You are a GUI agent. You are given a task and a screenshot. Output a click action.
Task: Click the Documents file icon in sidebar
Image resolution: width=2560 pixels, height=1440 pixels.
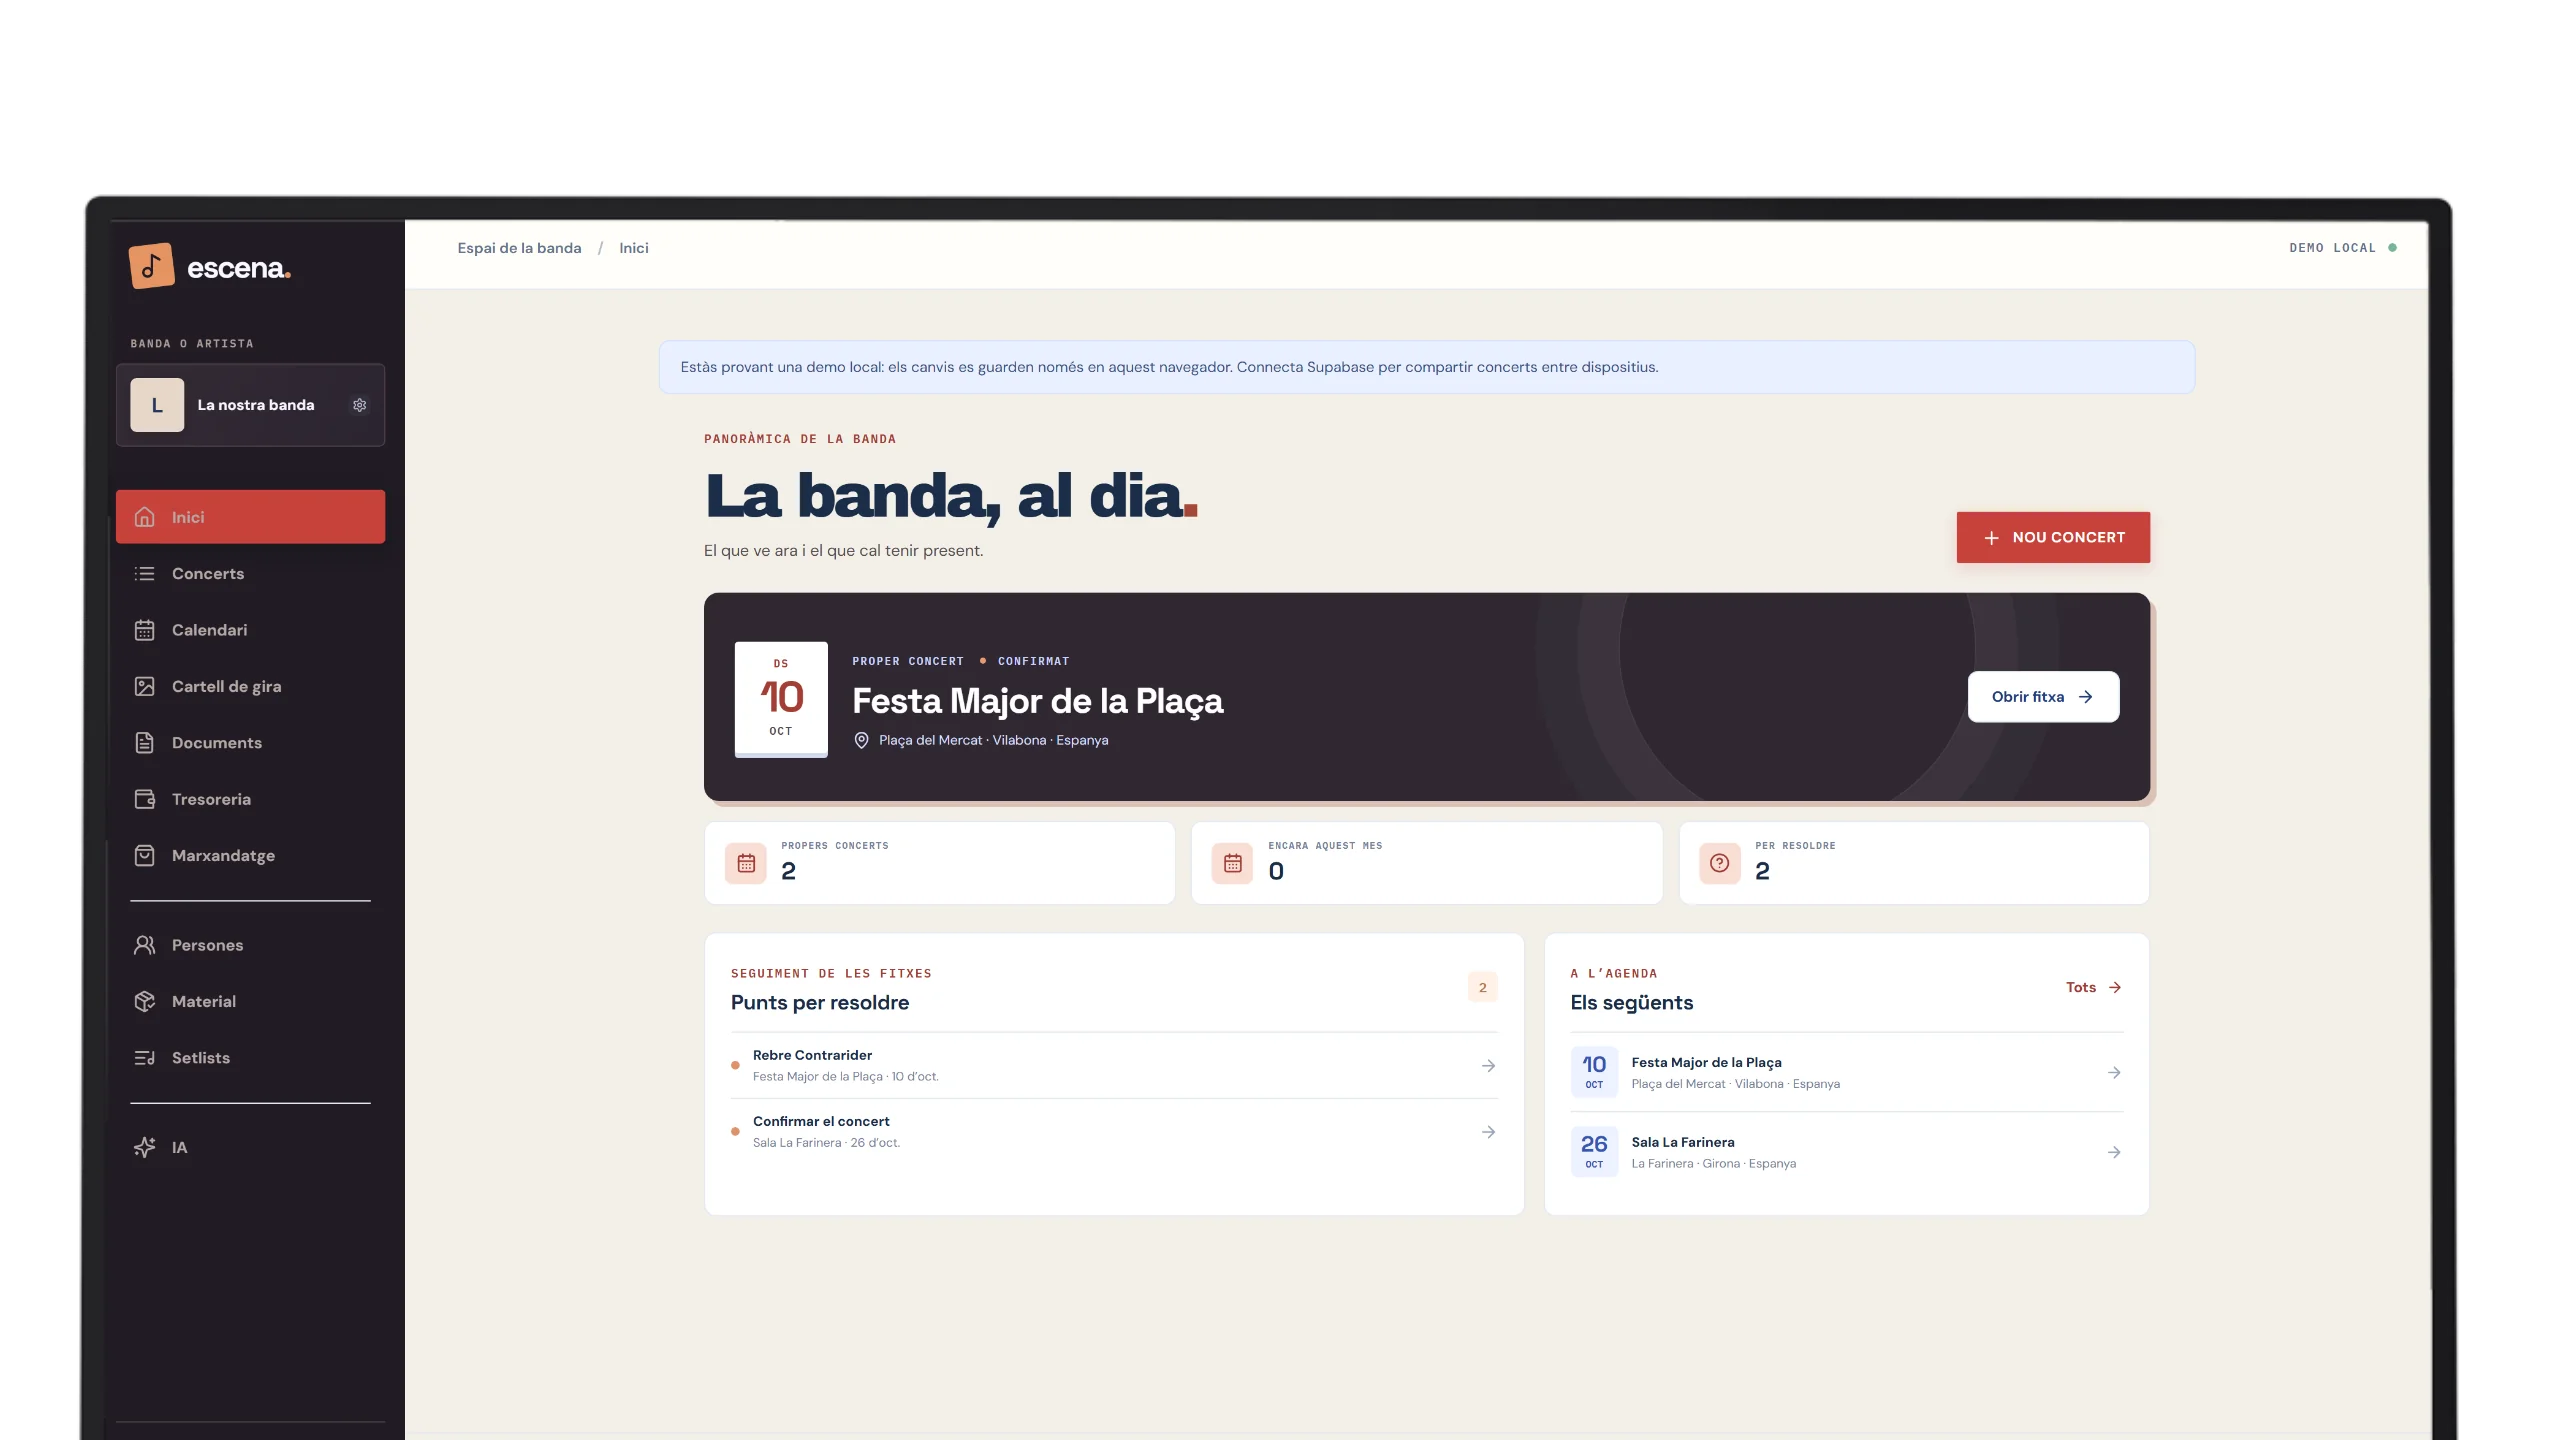pyautogui.click(x=145, y=742)
